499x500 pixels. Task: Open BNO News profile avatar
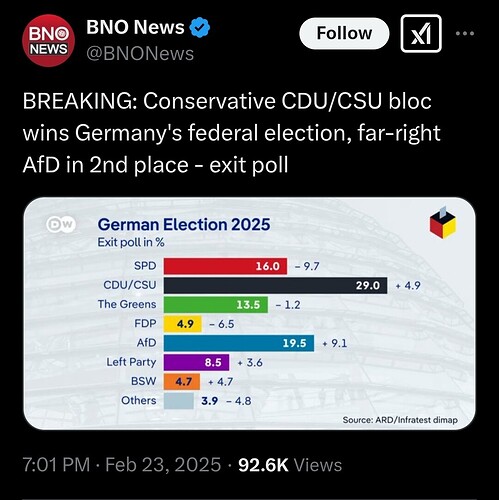click(x=49, y=40)
